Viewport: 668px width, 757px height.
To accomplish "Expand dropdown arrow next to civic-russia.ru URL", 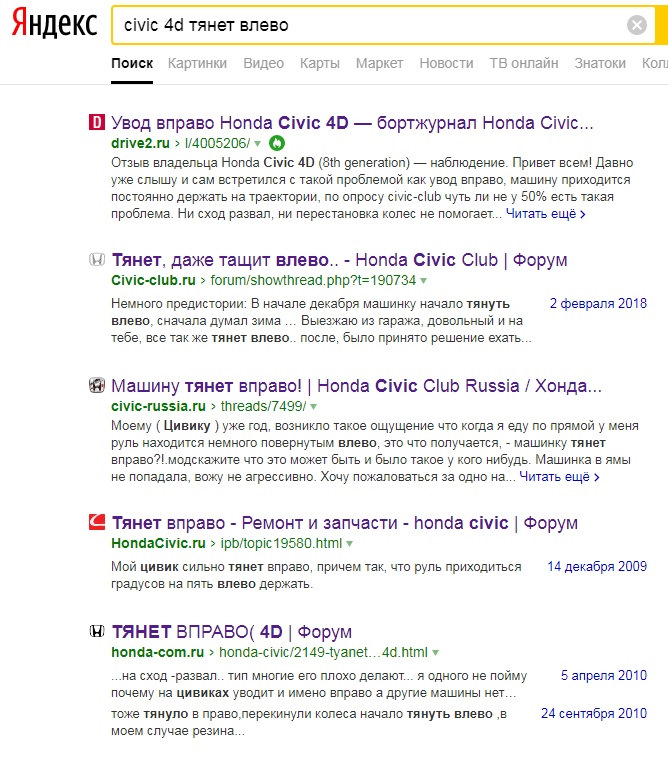I will point(313,407).
